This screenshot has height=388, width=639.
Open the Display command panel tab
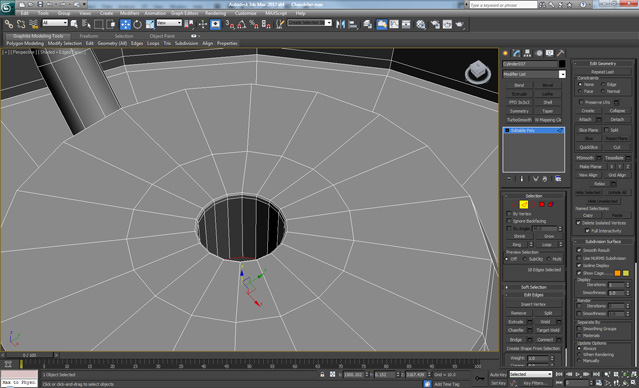550,53
